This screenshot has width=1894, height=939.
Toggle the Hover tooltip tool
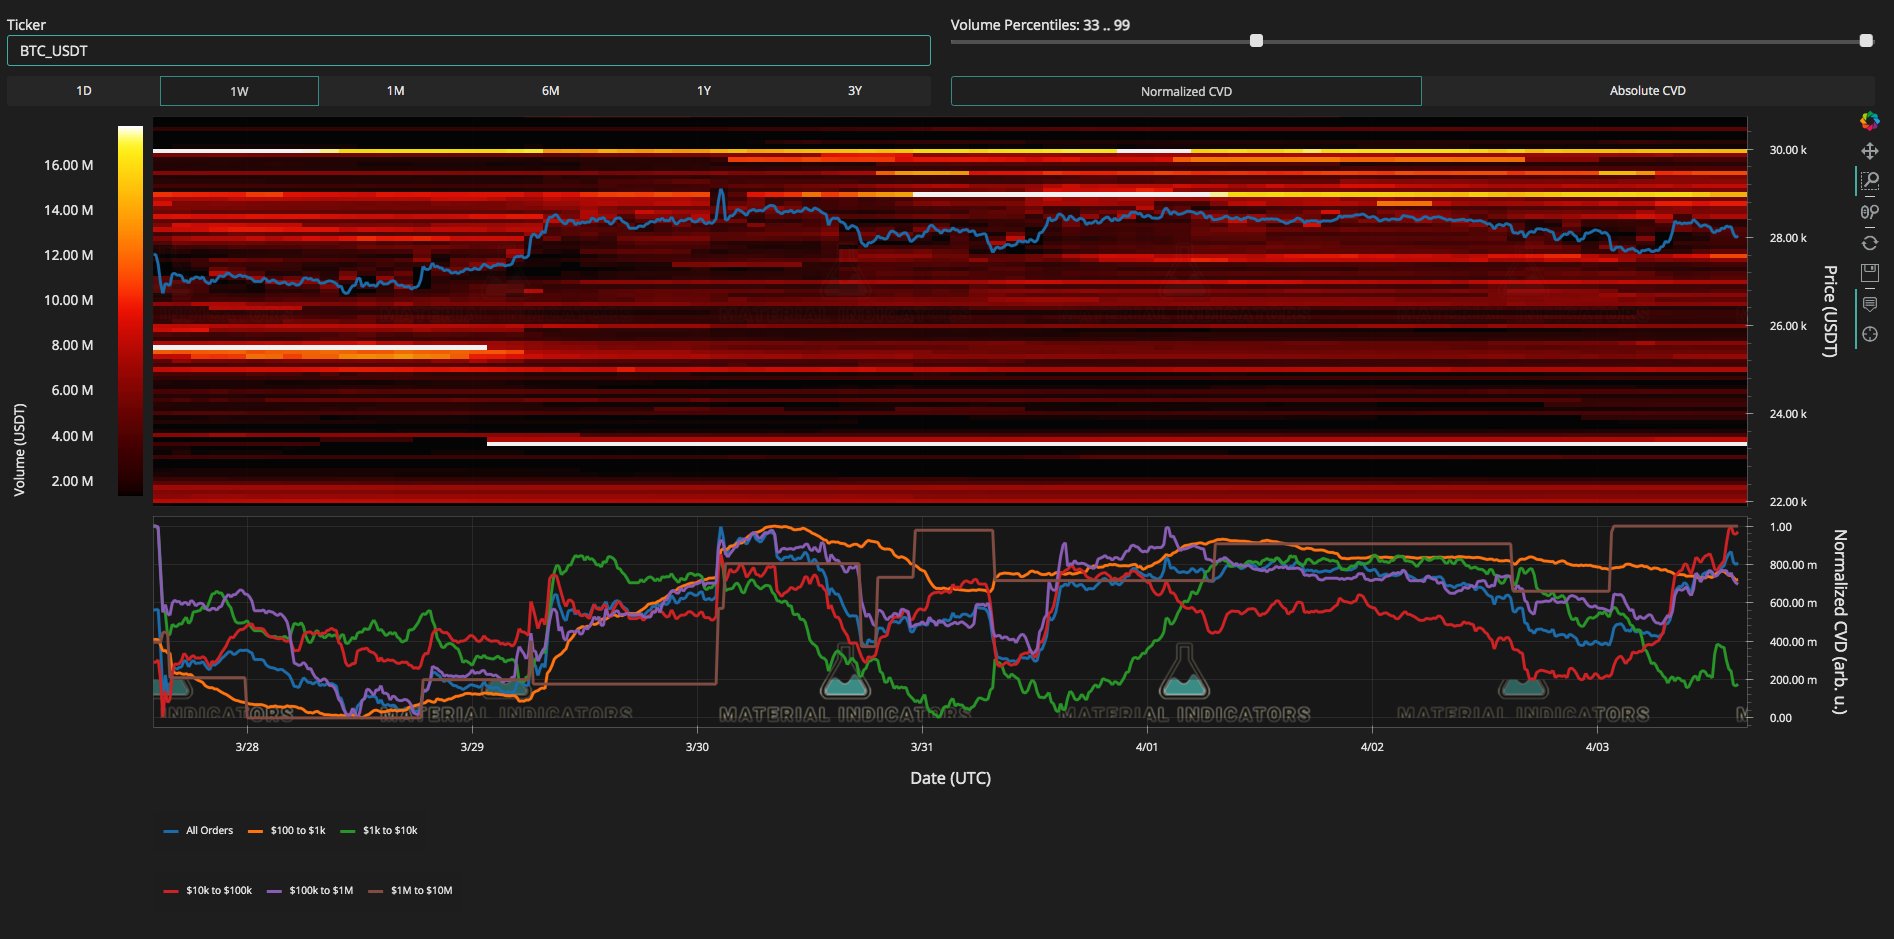pyautogui.click(x=1869, y=304)
